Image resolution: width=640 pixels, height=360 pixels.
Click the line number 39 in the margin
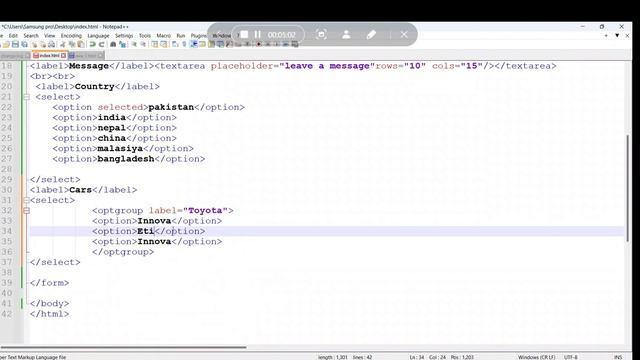(x=7, y=283)
